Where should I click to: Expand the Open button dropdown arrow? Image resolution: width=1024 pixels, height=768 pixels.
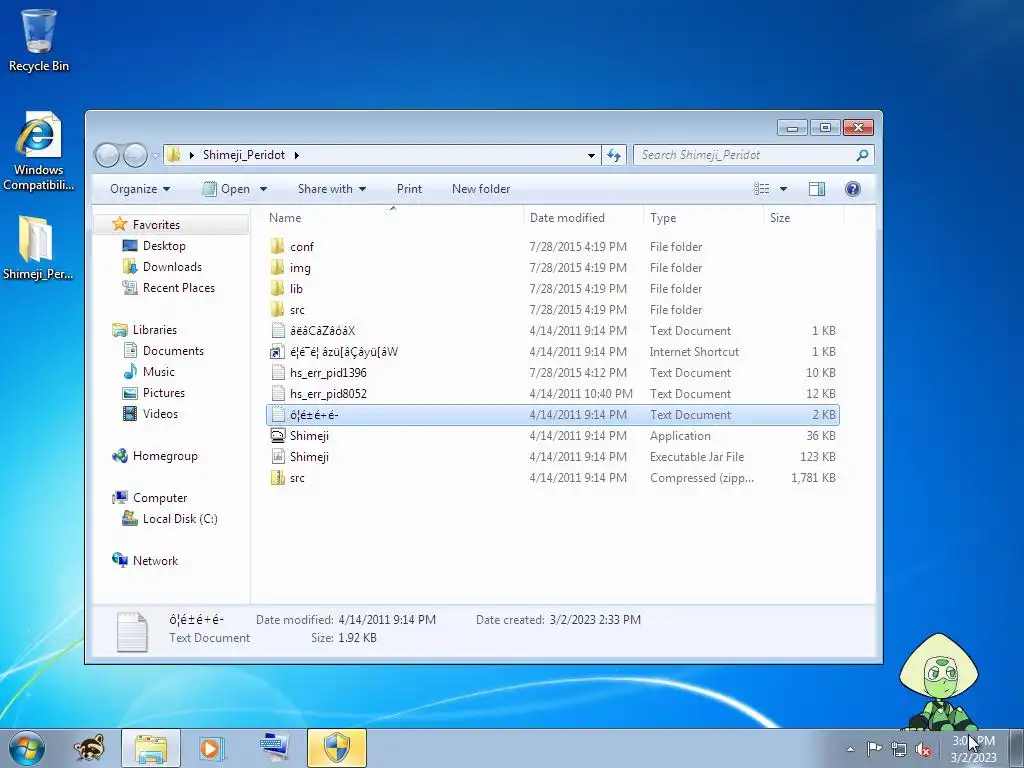pyautogui.click(x=263, y=189)
